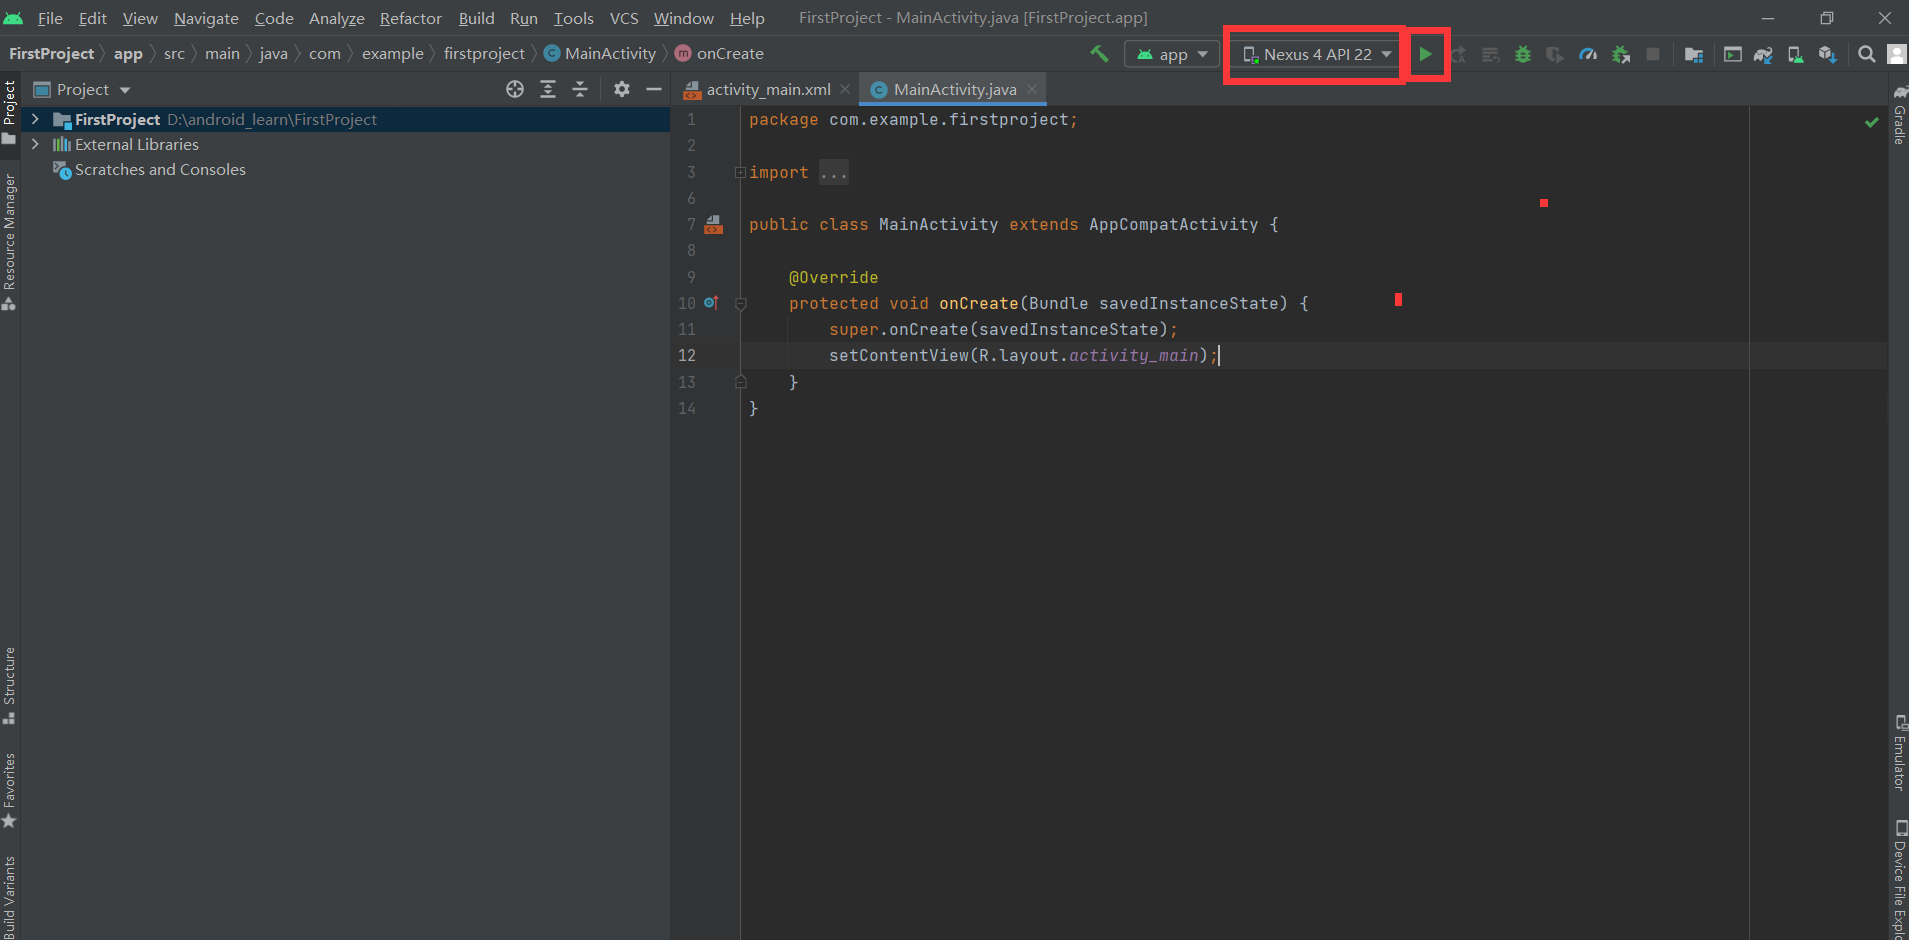Toggle the Device File Explorer tab
The height and width of the screenshot is (940, 1909).
1899,879
